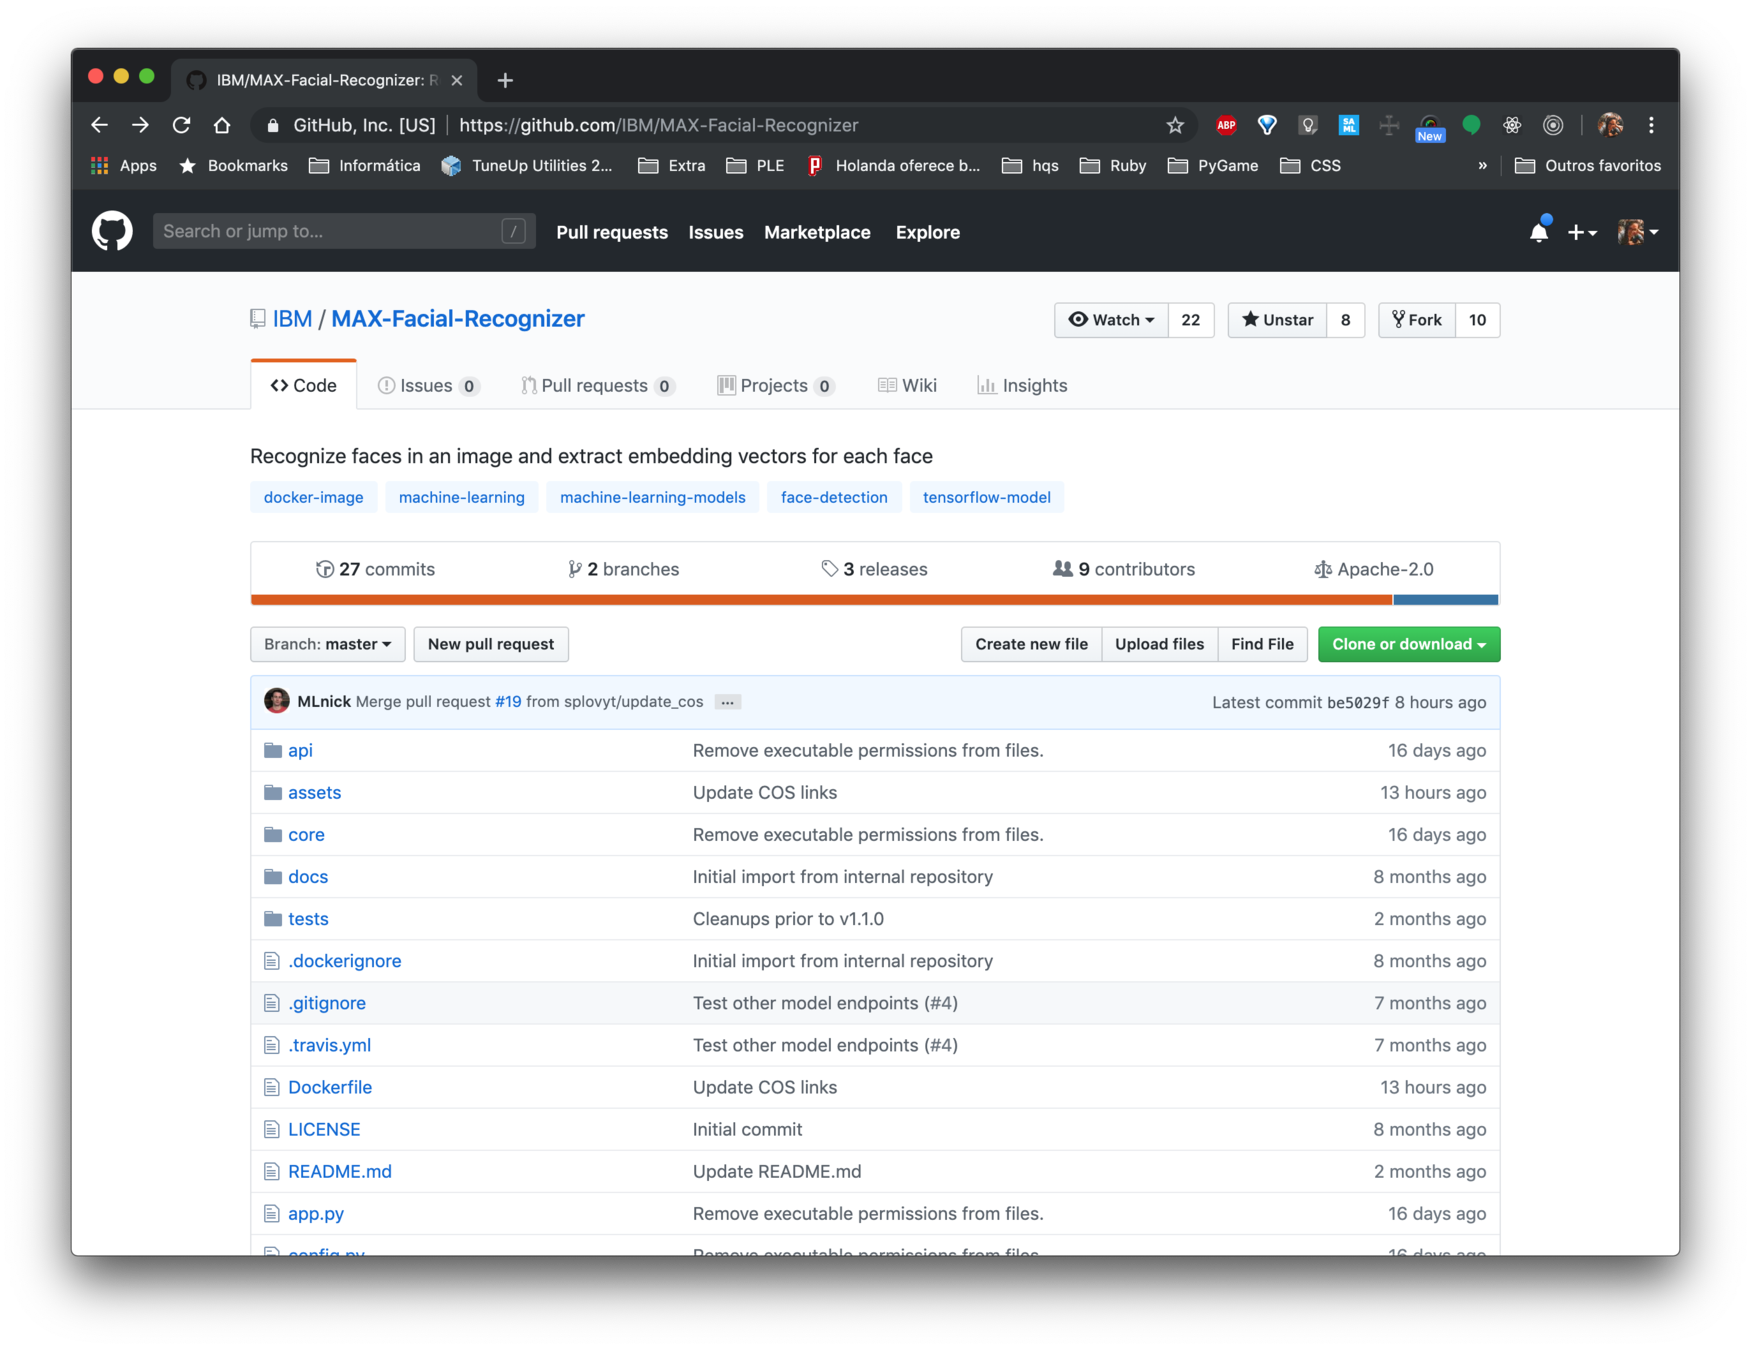
Task: Click the Unstar button
Action: click(1277, 320)
